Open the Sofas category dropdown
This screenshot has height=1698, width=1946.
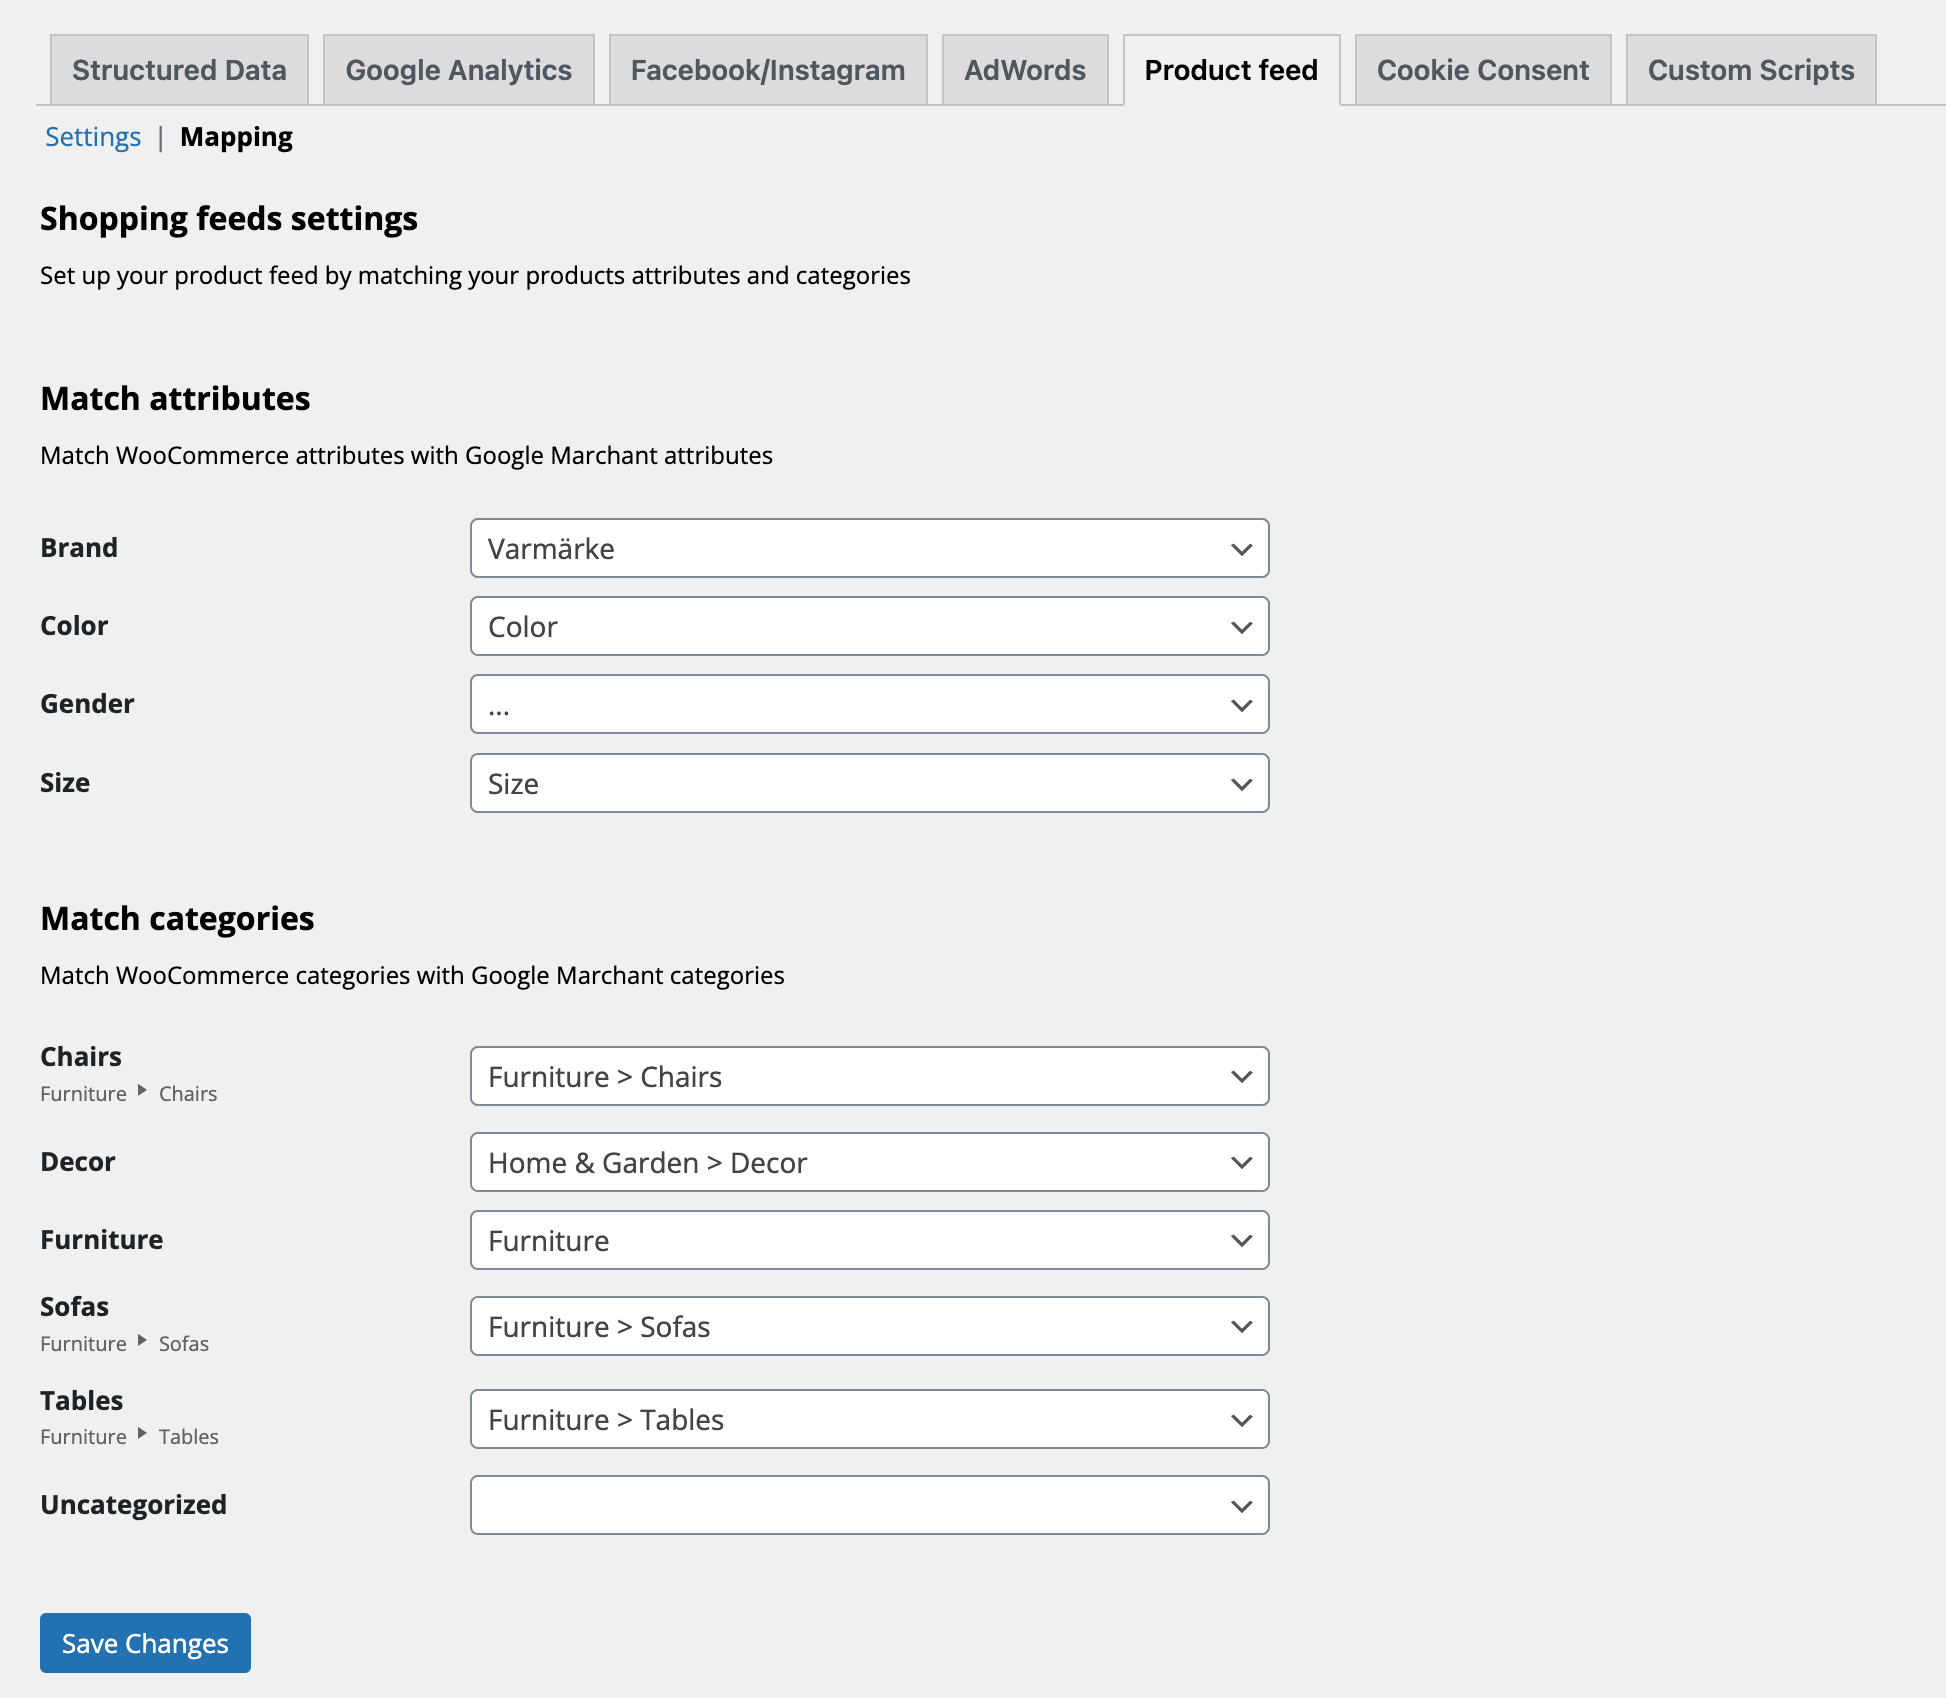click(x=869, y=1326)
